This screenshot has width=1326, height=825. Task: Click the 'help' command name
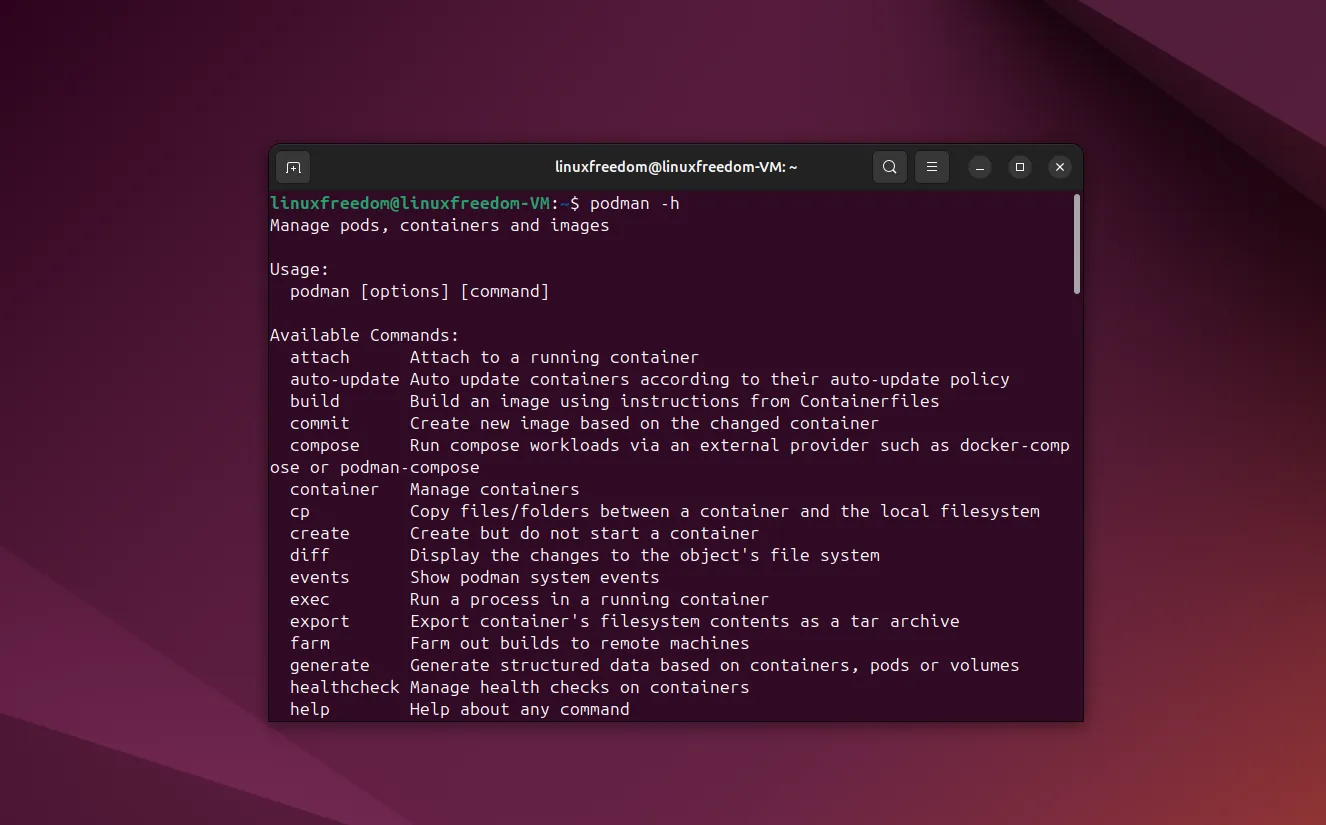pyautogui.click(x=310, y=709)
